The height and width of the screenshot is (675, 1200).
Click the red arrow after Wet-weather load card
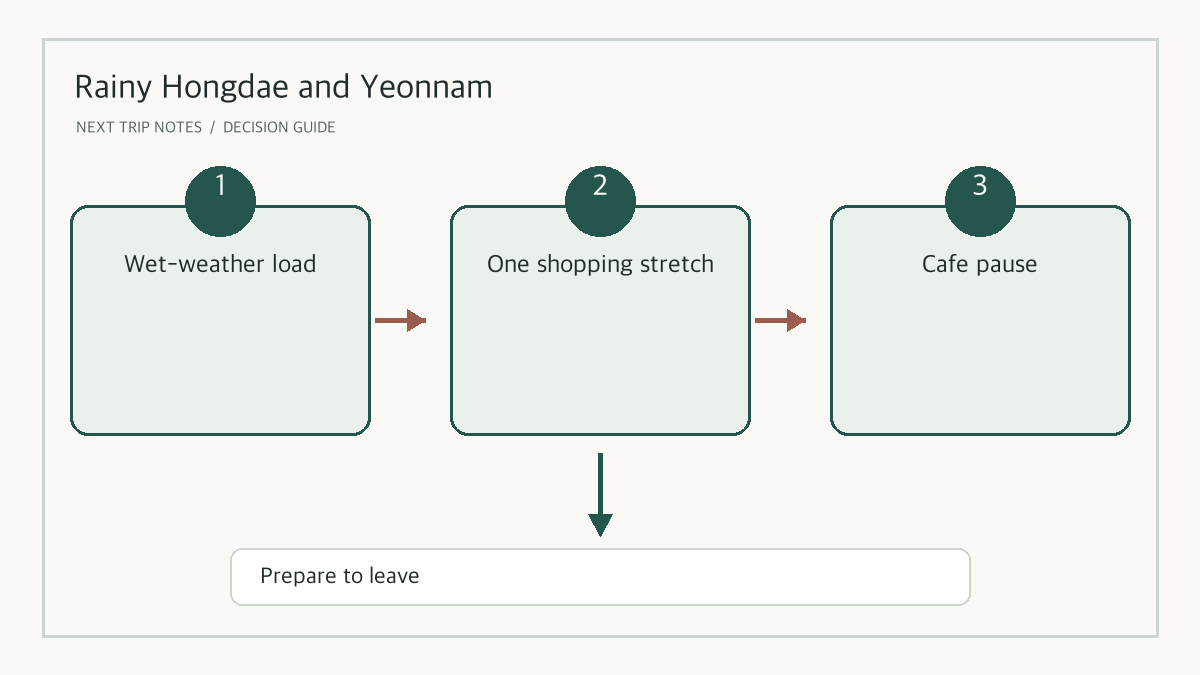pyautogui.click(x=400, y=320)
